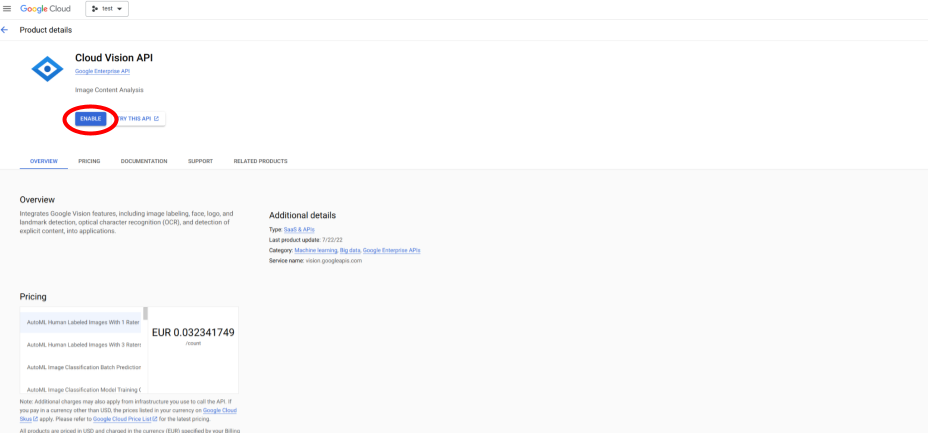The image size is (928, 433).
Task: Open the Documentation tab
Action: coord(144,161)
